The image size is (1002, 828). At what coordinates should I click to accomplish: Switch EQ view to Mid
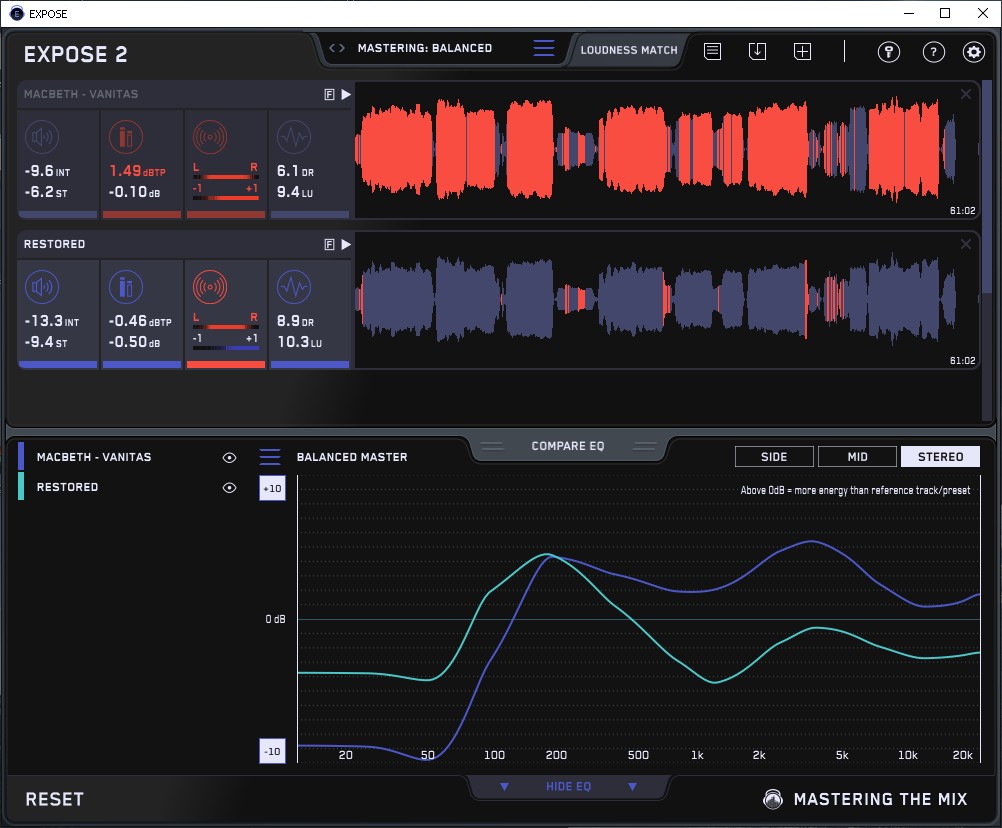tap(857, 457)
